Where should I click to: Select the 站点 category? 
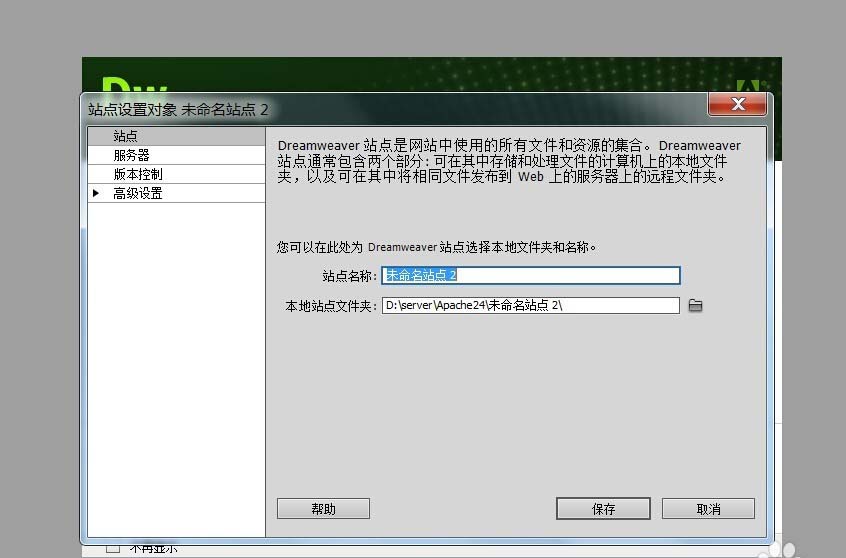[176, 136]
